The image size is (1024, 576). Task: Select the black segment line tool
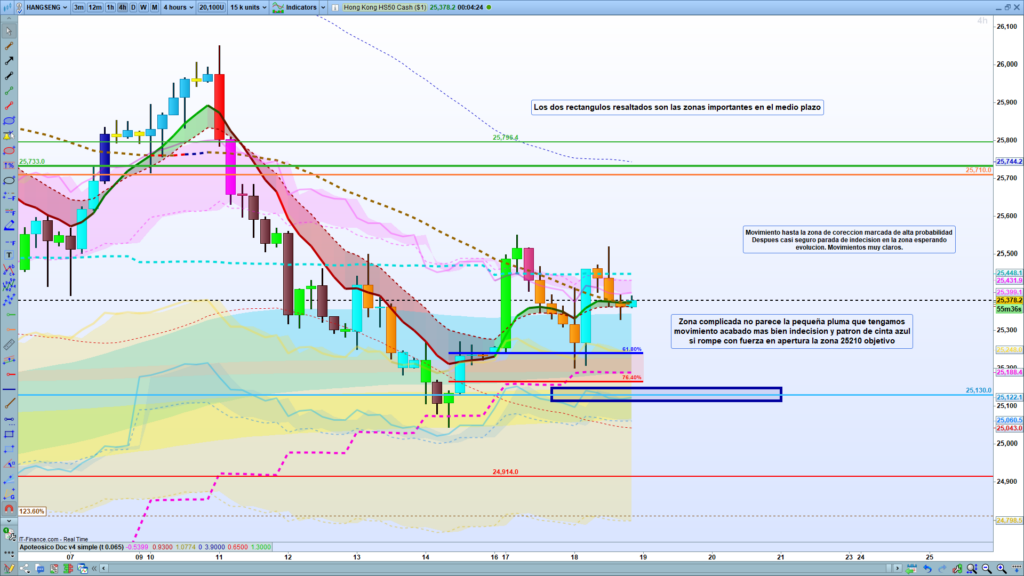click(x=9, y=76)
